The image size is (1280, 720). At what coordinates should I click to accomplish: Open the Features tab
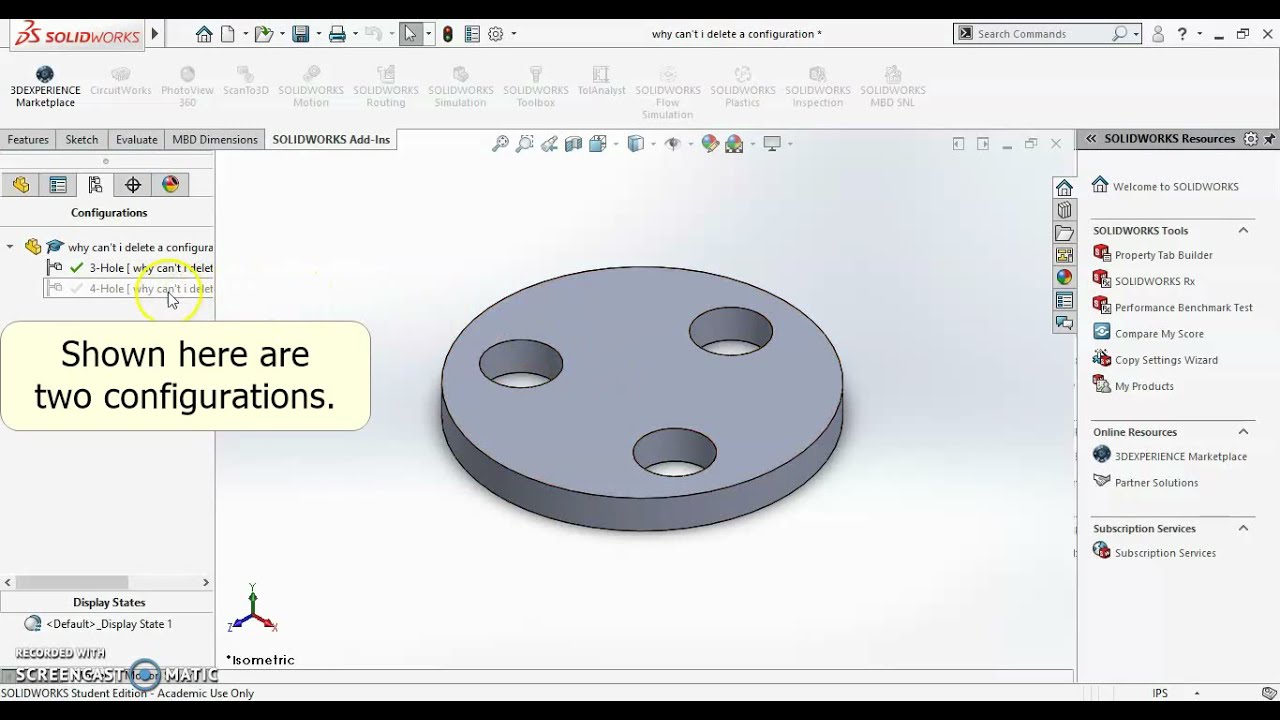pyautogui.click(x=28, y=140)
